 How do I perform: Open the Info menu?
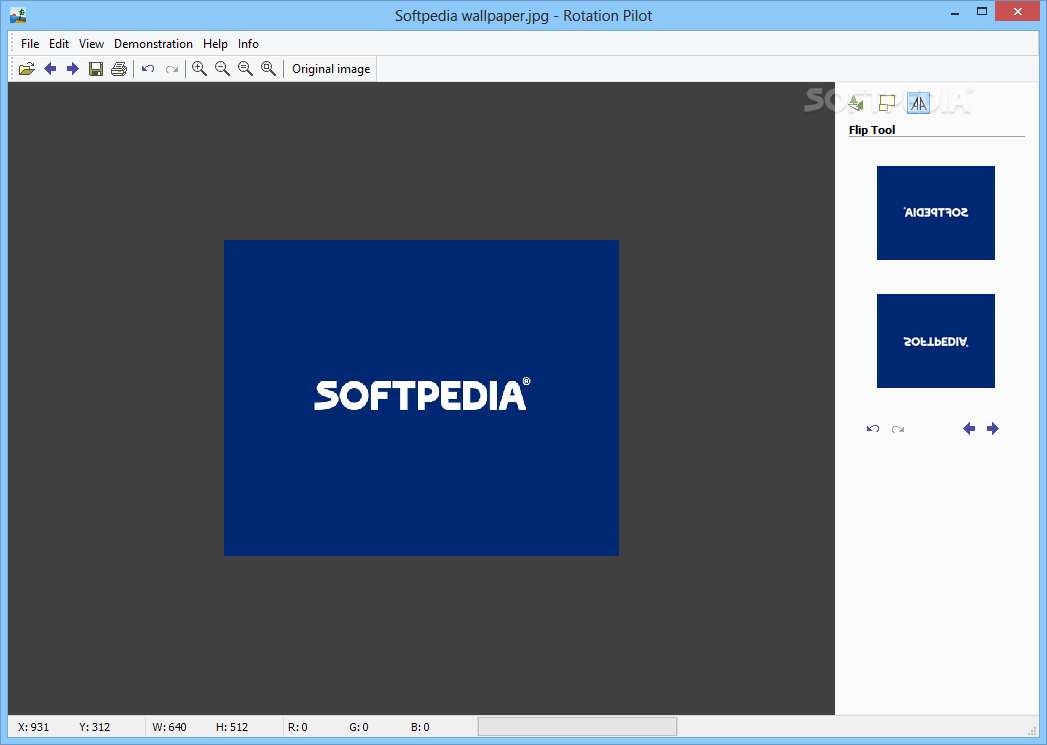(x=248, y=44)
